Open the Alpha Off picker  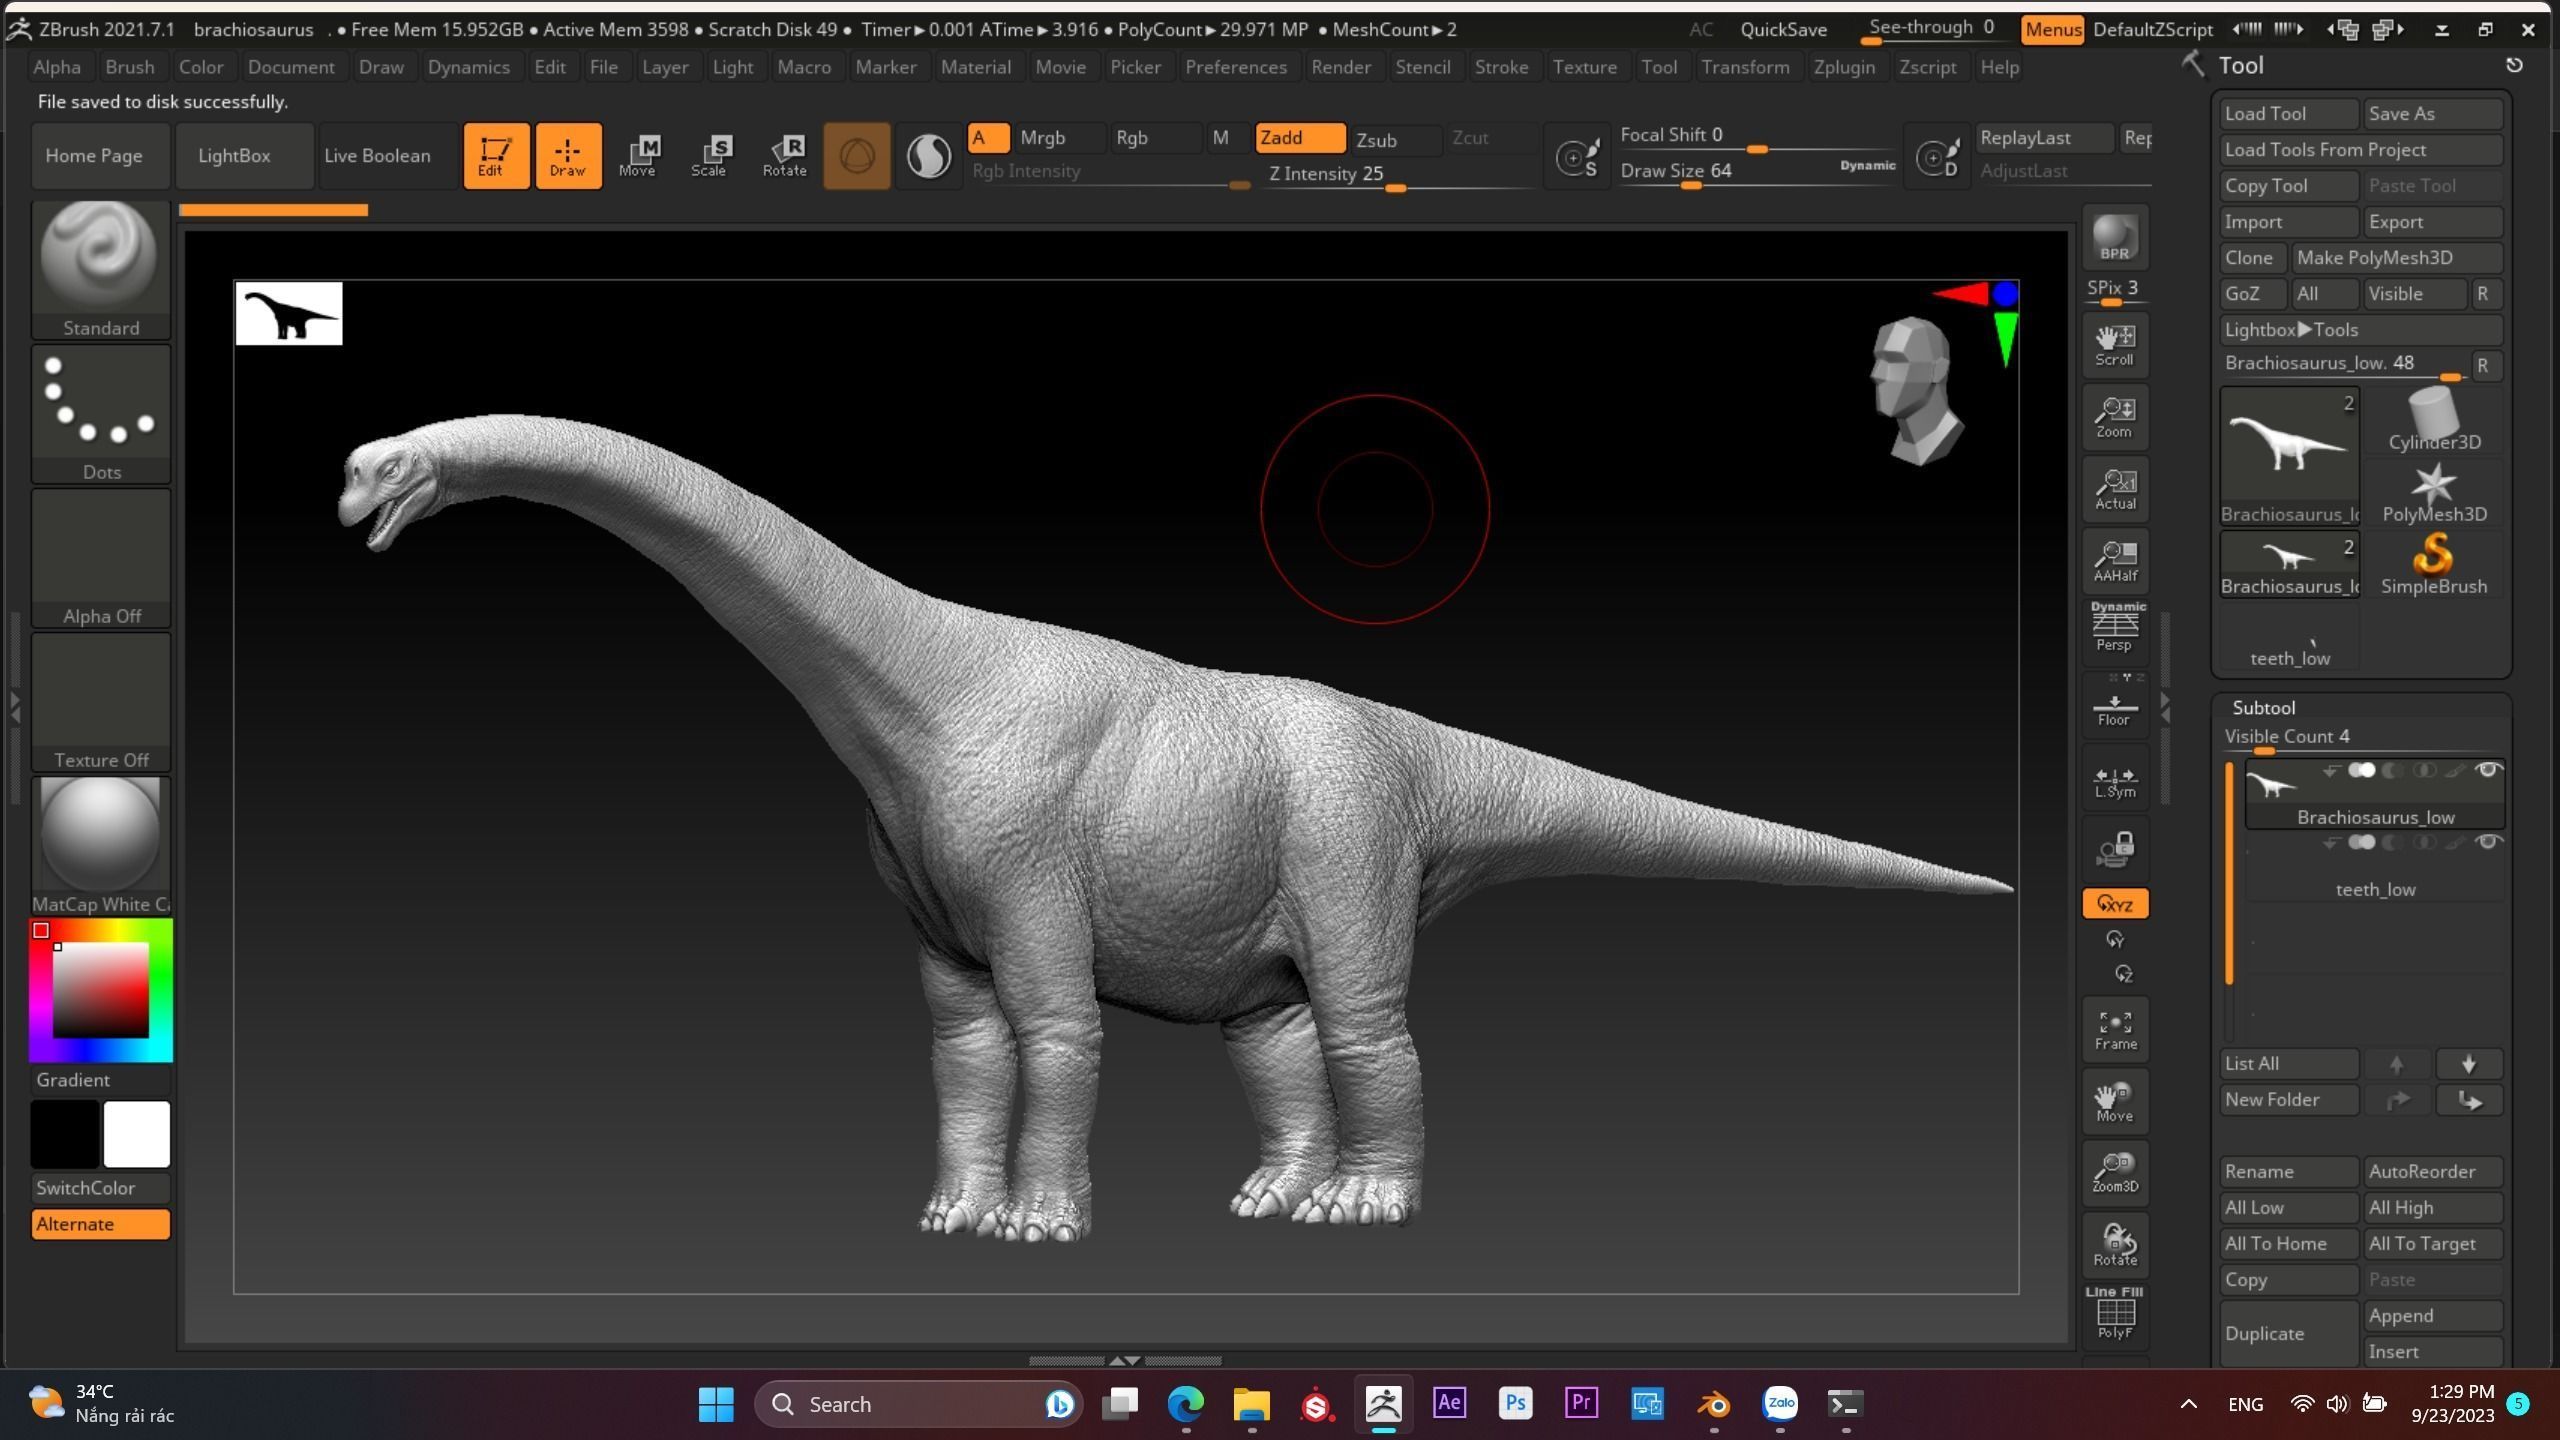(101, 558)
